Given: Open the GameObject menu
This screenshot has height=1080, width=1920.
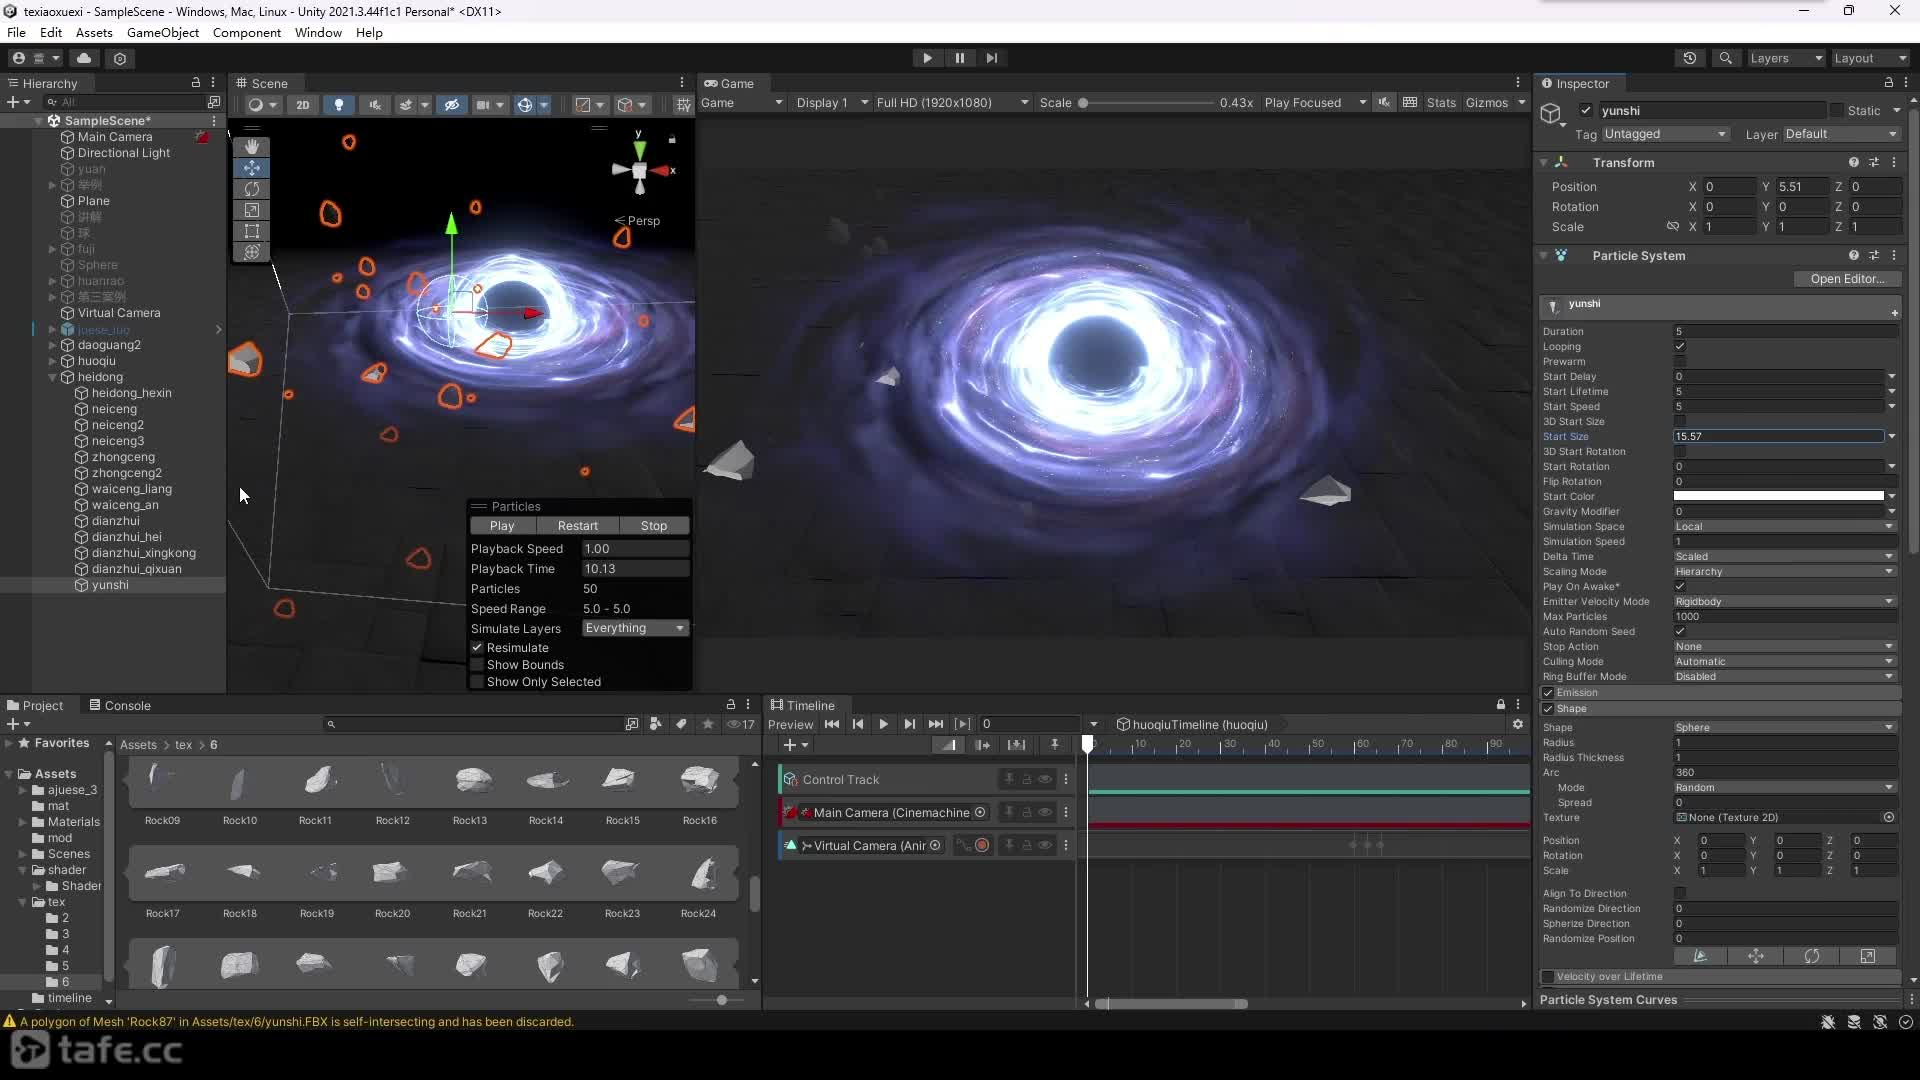Looking at the screenshot, I should click(x=163, y=32).
